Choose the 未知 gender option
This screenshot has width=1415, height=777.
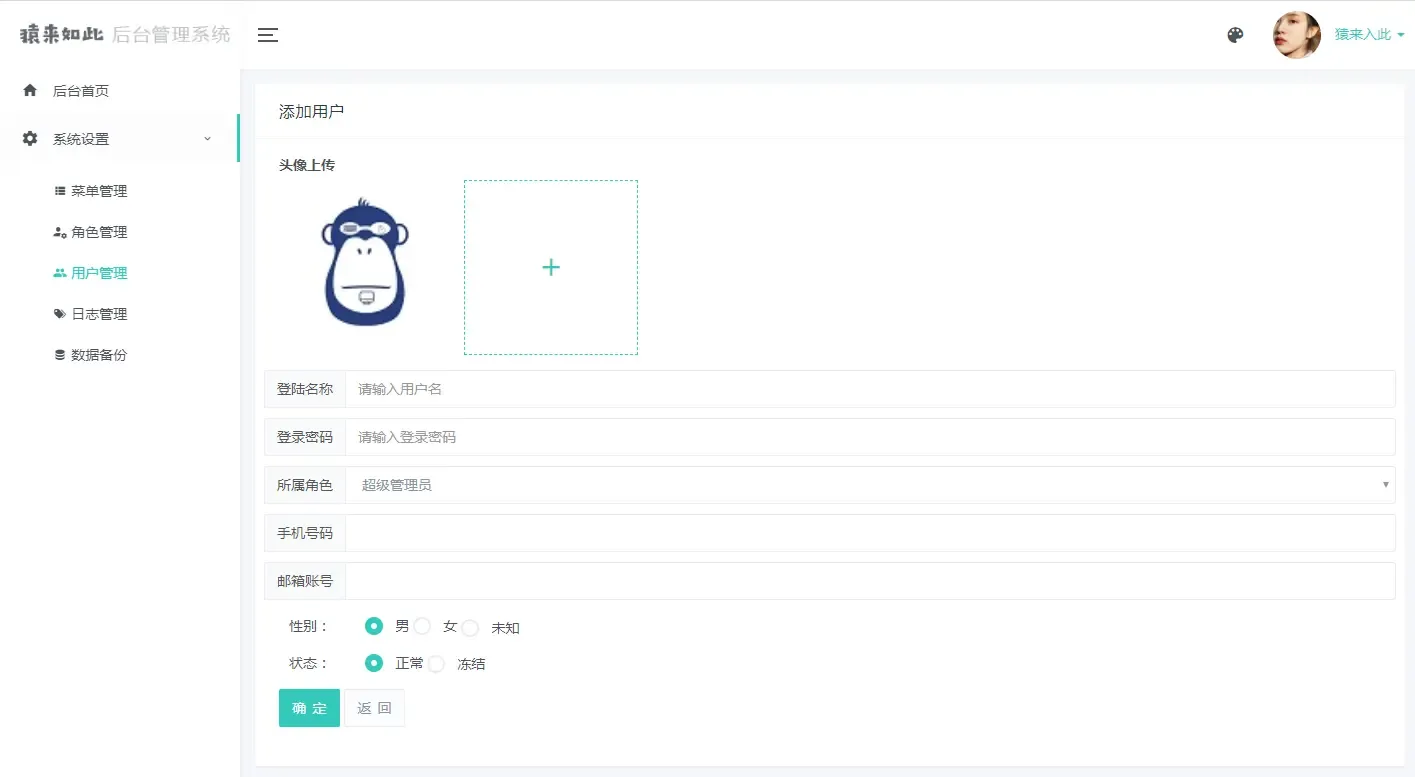(470, 625)
